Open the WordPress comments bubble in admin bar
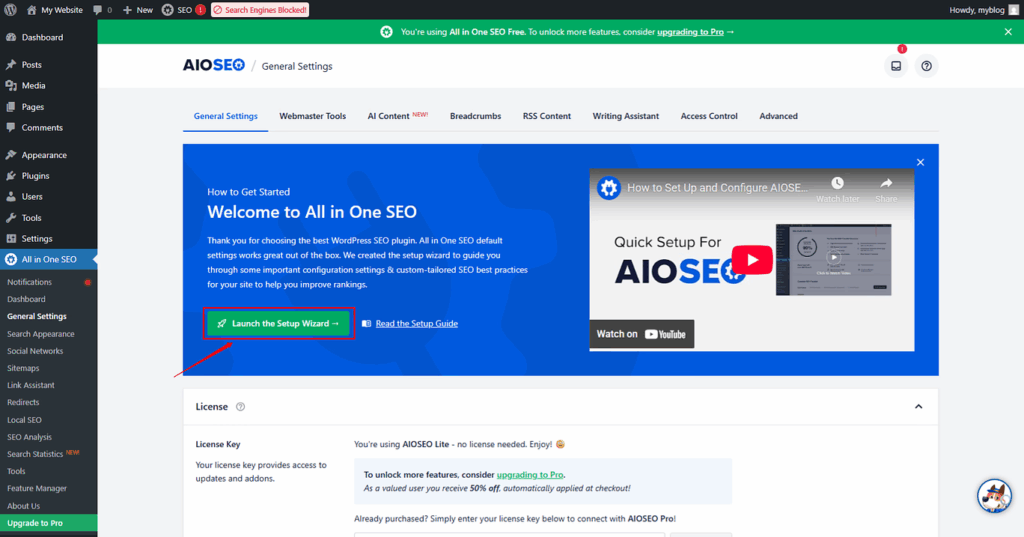 coord(101,10)
